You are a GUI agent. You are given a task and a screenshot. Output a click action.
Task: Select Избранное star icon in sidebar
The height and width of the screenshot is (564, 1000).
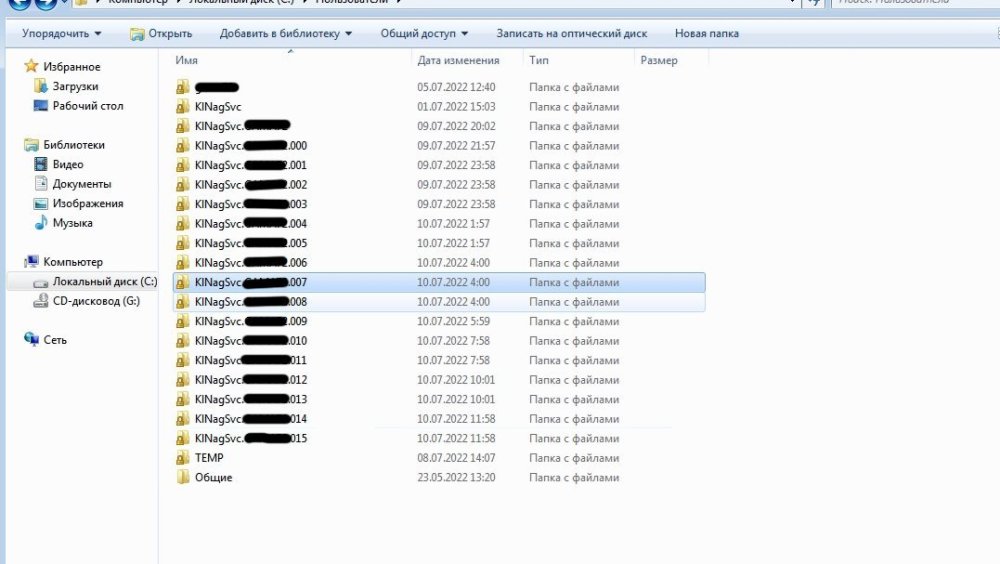coord(31,66)
